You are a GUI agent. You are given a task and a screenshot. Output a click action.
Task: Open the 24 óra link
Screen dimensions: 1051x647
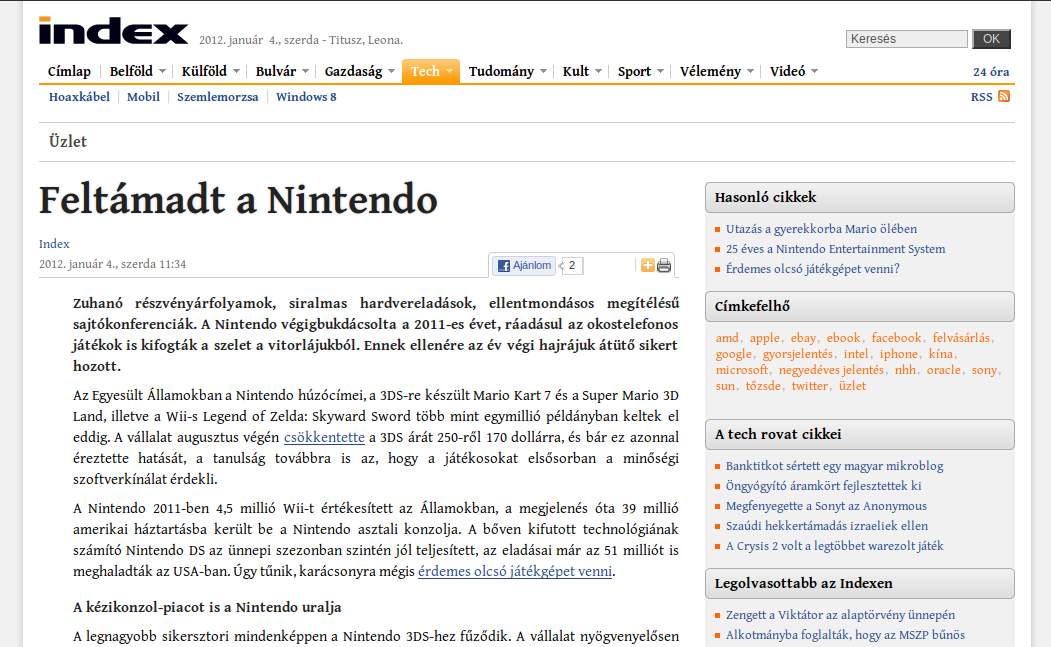click(991, 72)
